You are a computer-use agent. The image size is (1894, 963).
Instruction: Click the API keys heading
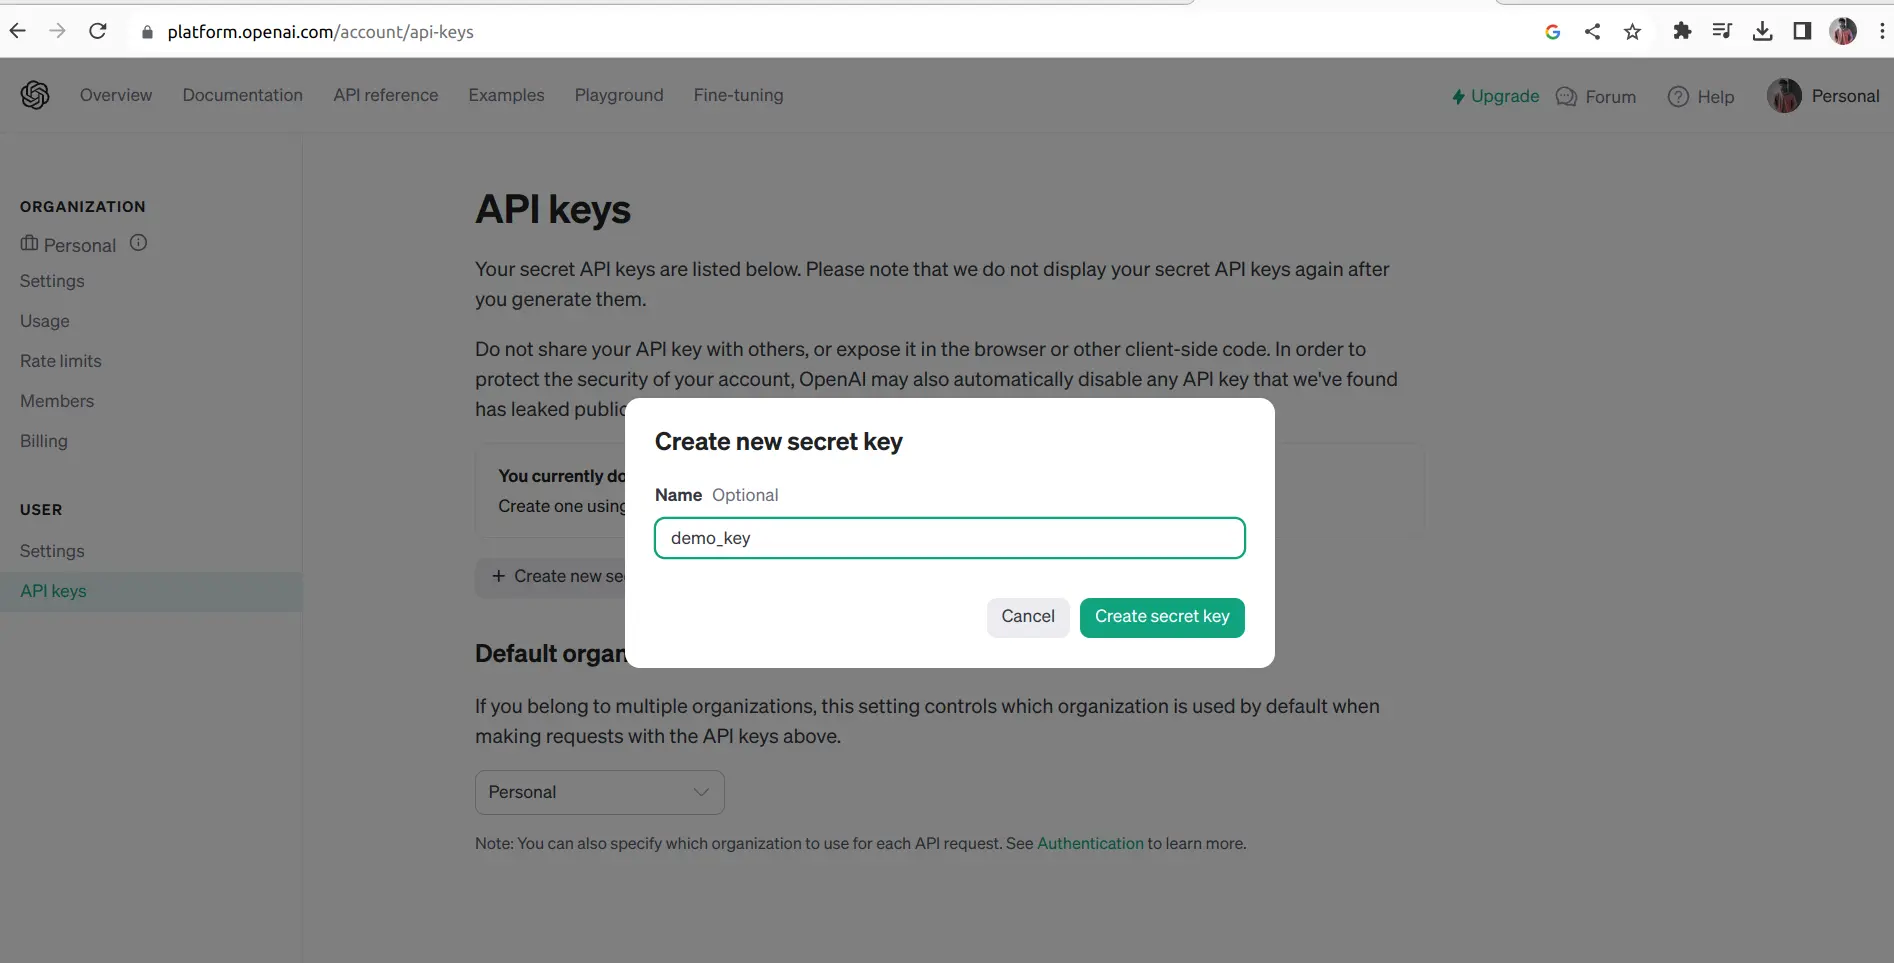tap(553, 210)
